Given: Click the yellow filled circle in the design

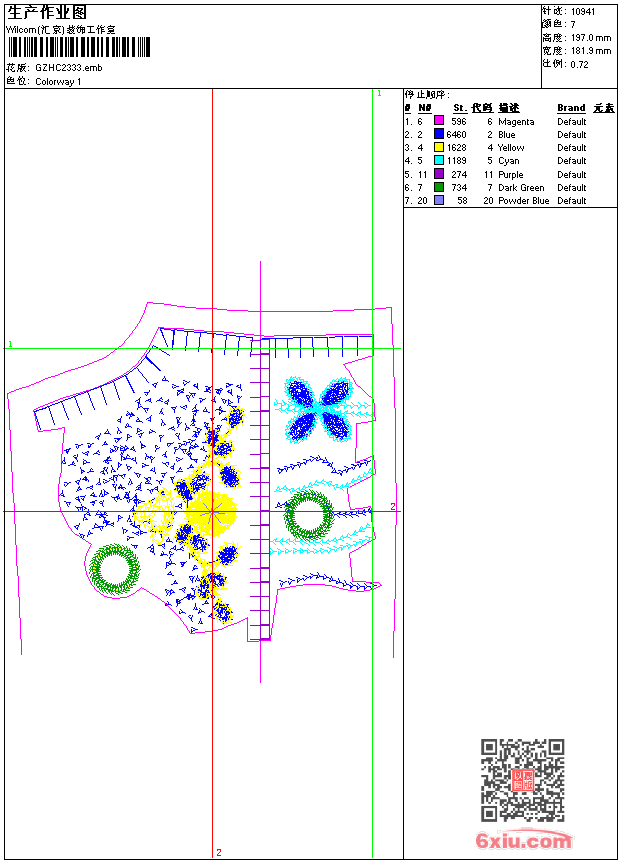Looking at the screenshot, I should [x=211, y=513].
